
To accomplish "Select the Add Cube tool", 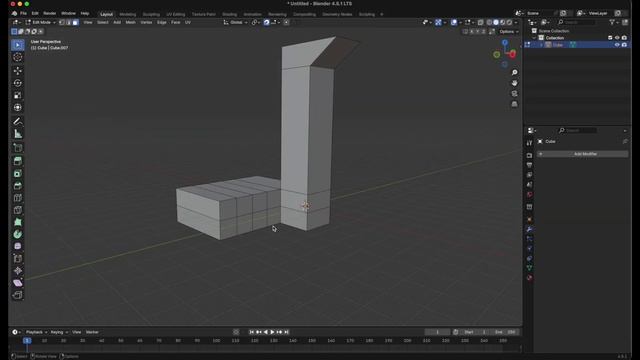I will click(18, 147).
